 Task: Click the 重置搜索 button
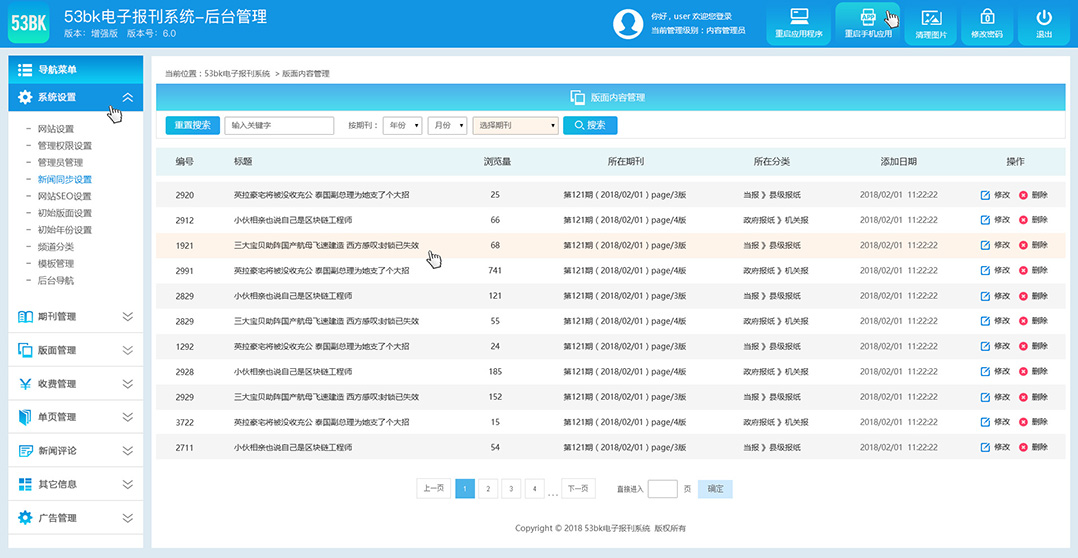192,126
